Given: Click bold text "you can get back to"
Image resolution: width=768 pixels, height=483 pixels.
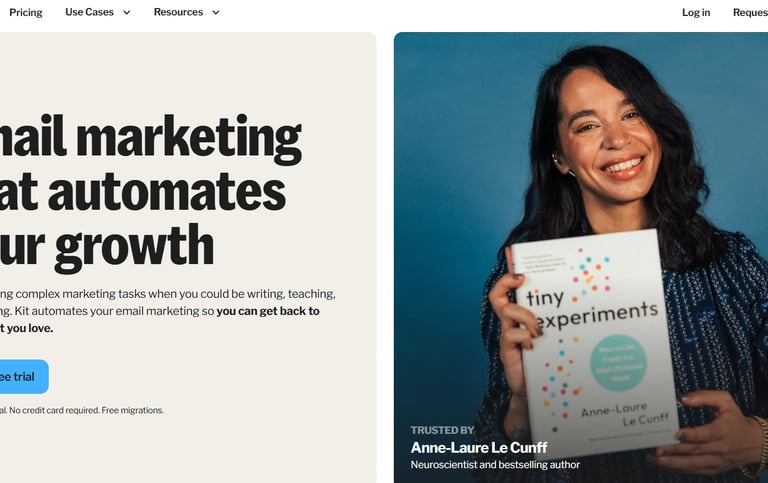Looking at the screenshot, I should coord(268,311).
